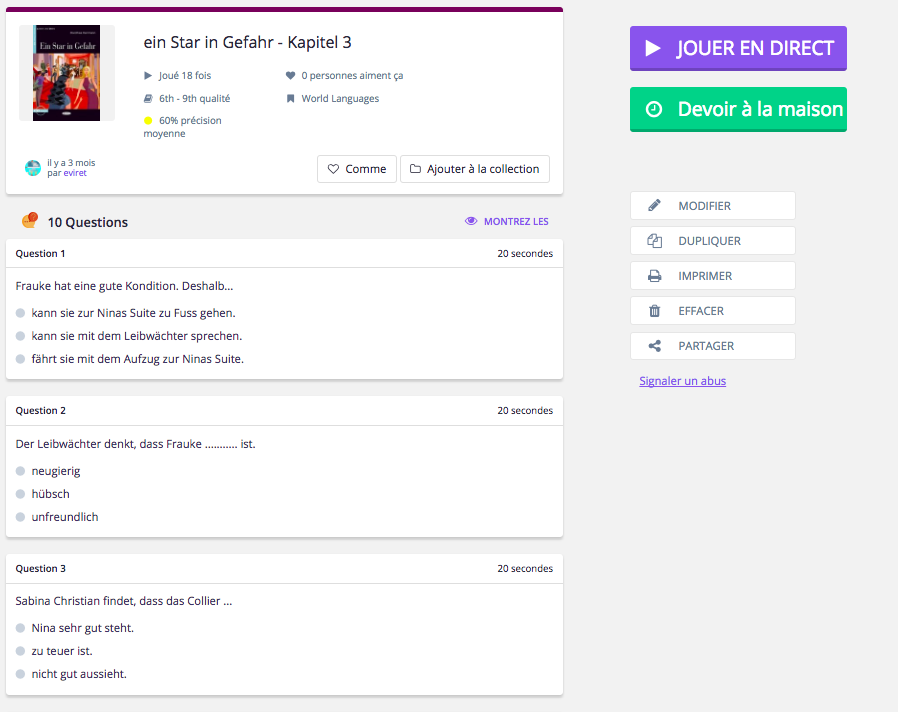This screenshot has height=712, width=898.
Task: Open the 'Signaler un abus' link
Action: 682,381
